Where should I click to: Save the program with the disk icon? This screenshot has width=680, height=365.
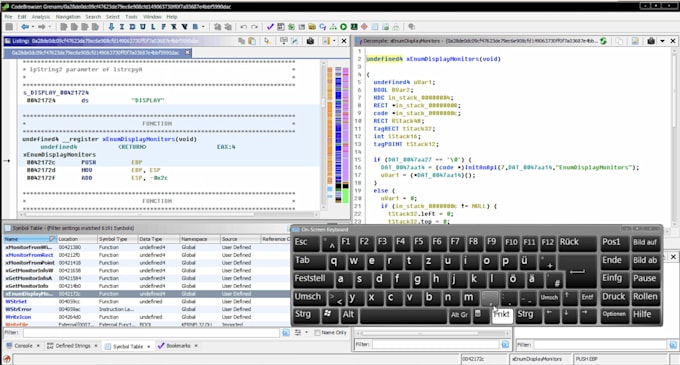pyautogui.click(x=9, y=27)
